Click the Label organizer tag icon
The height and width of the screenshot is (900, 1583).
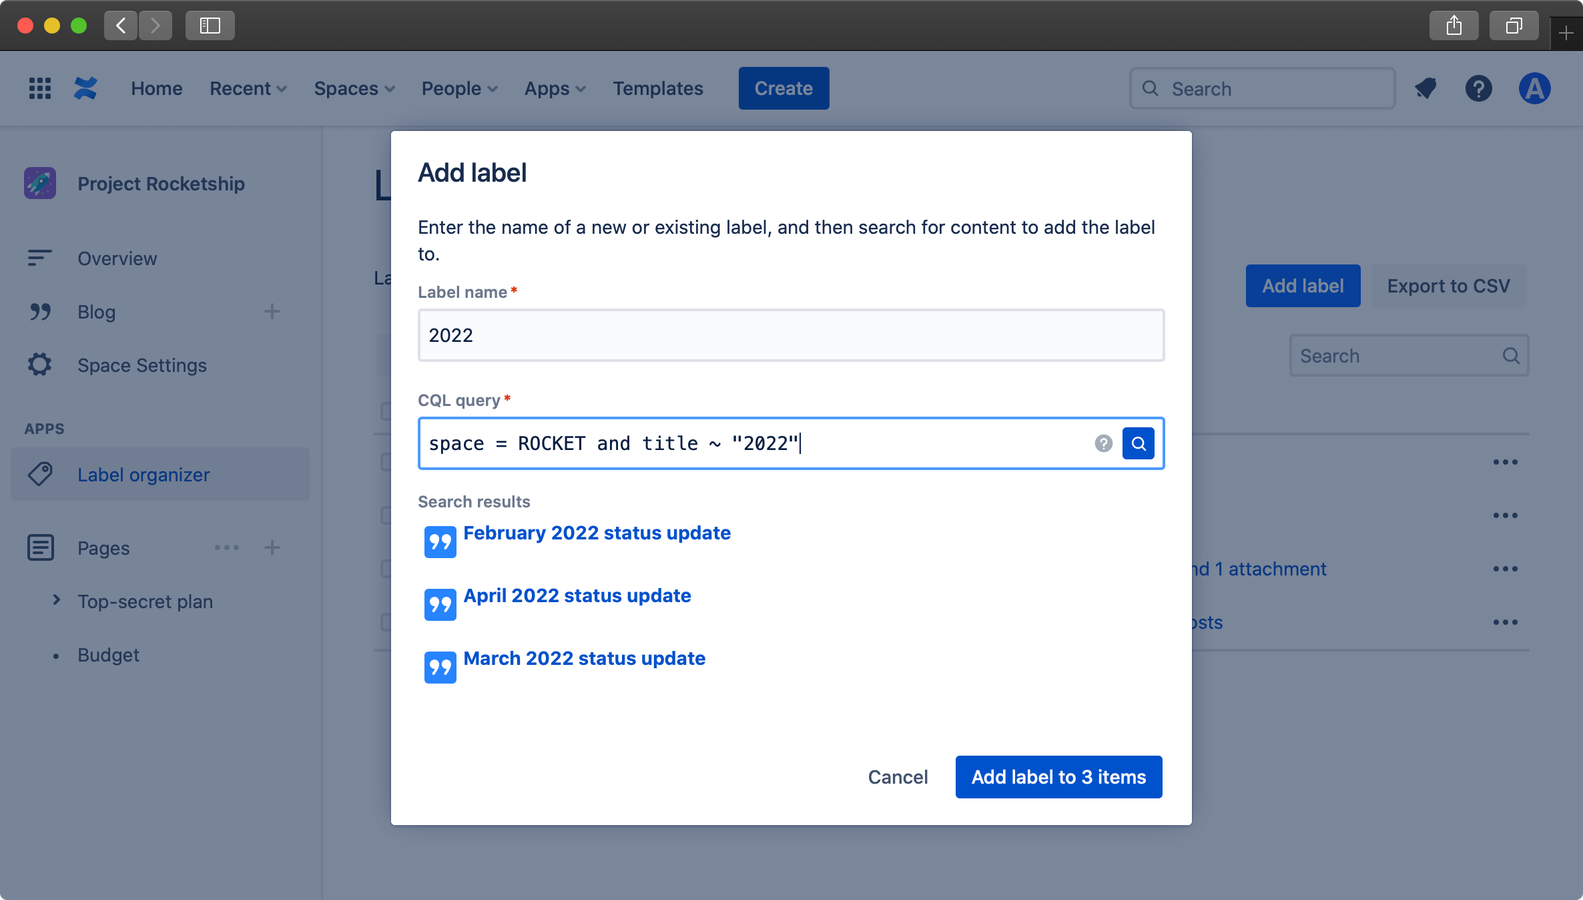tap(40, 474)
